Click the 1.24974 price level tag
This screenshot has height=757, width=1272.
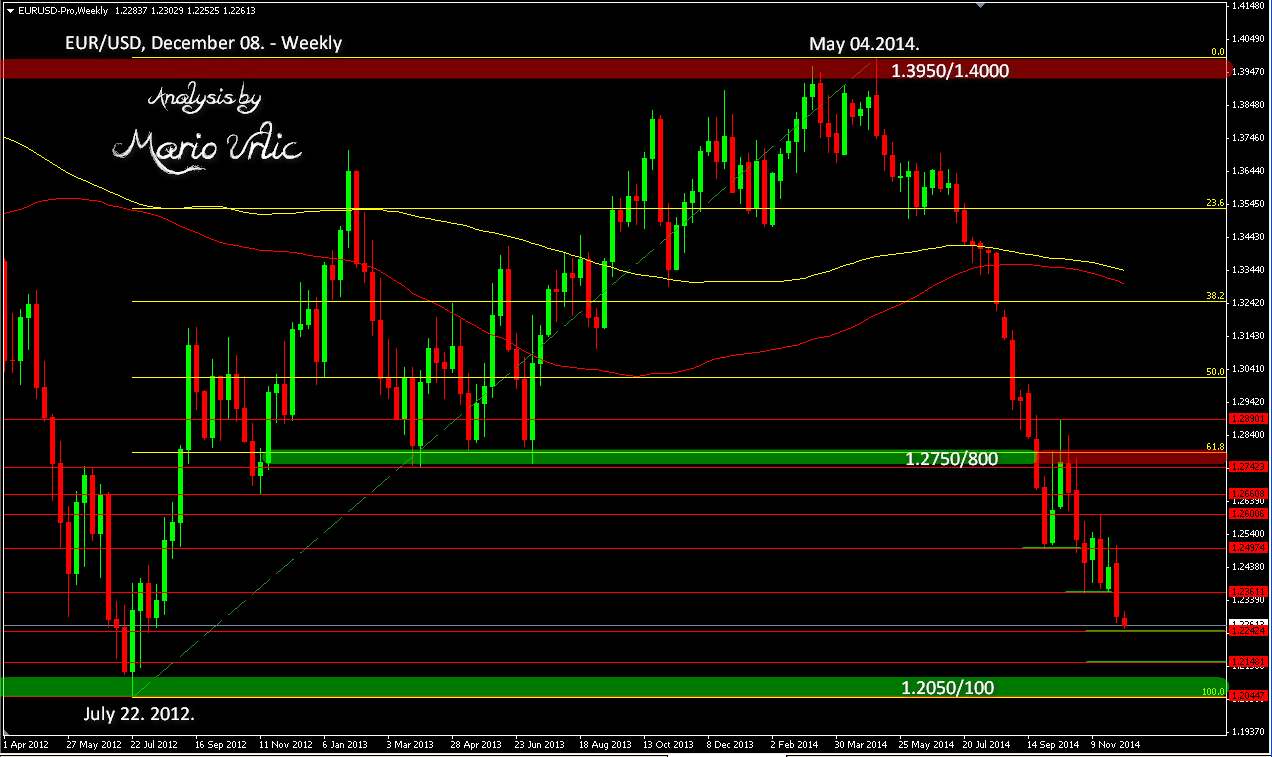tap(1246, 548)
